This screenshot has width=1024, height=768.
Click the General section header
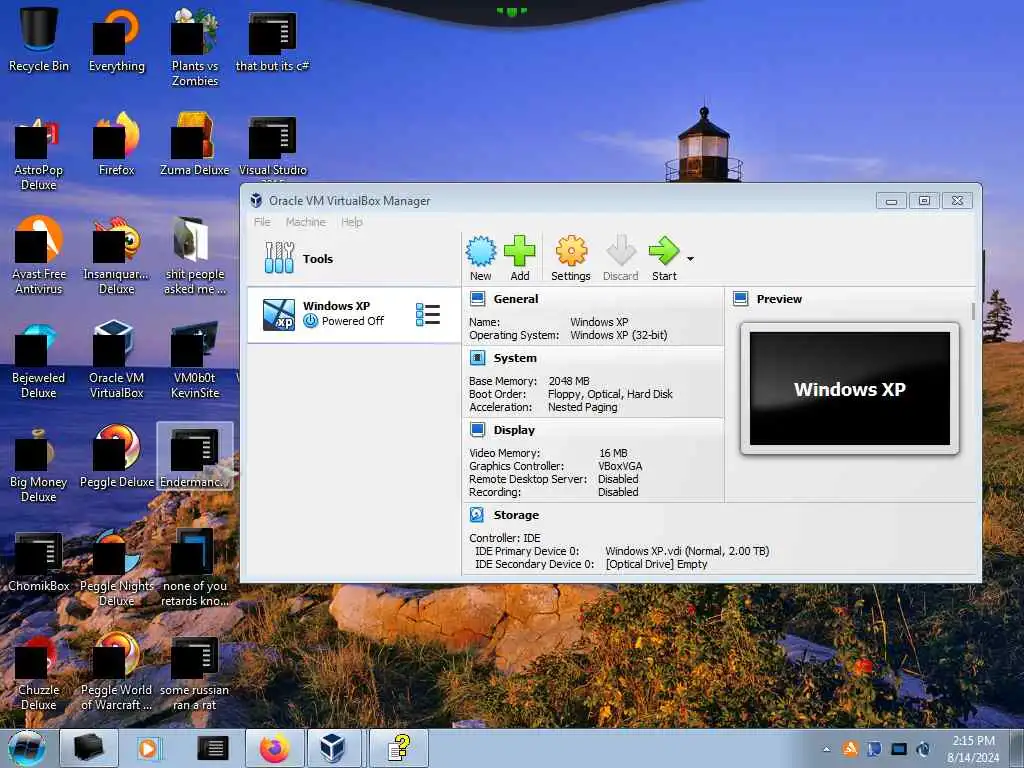tap(516, 299)
